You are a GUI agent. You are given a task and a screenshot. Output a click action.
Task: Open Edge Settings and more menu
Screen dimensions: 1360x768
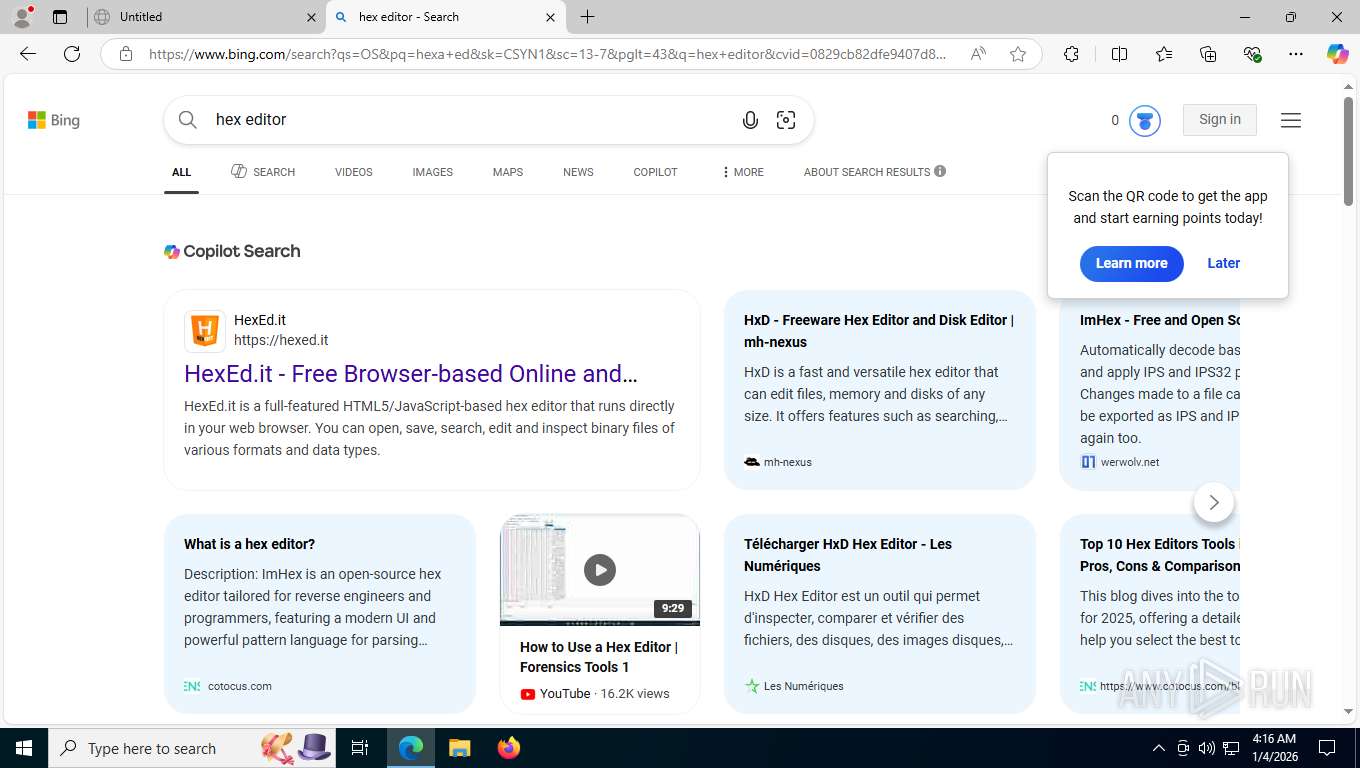click(1296, 54)
